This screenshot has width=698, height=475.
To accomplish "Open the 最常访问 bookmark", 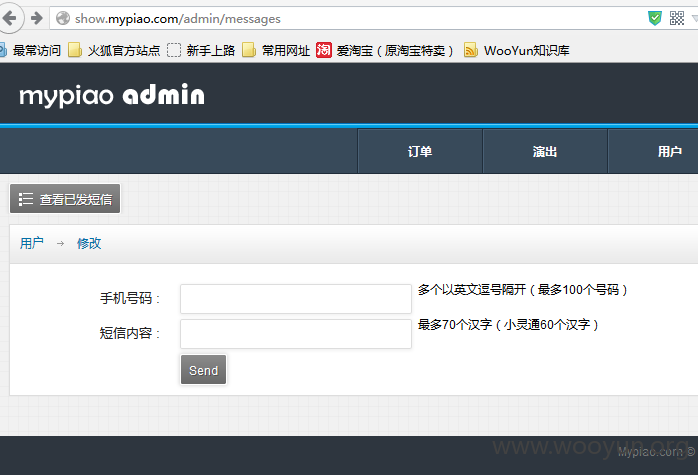I will click(x=31, y=50).
